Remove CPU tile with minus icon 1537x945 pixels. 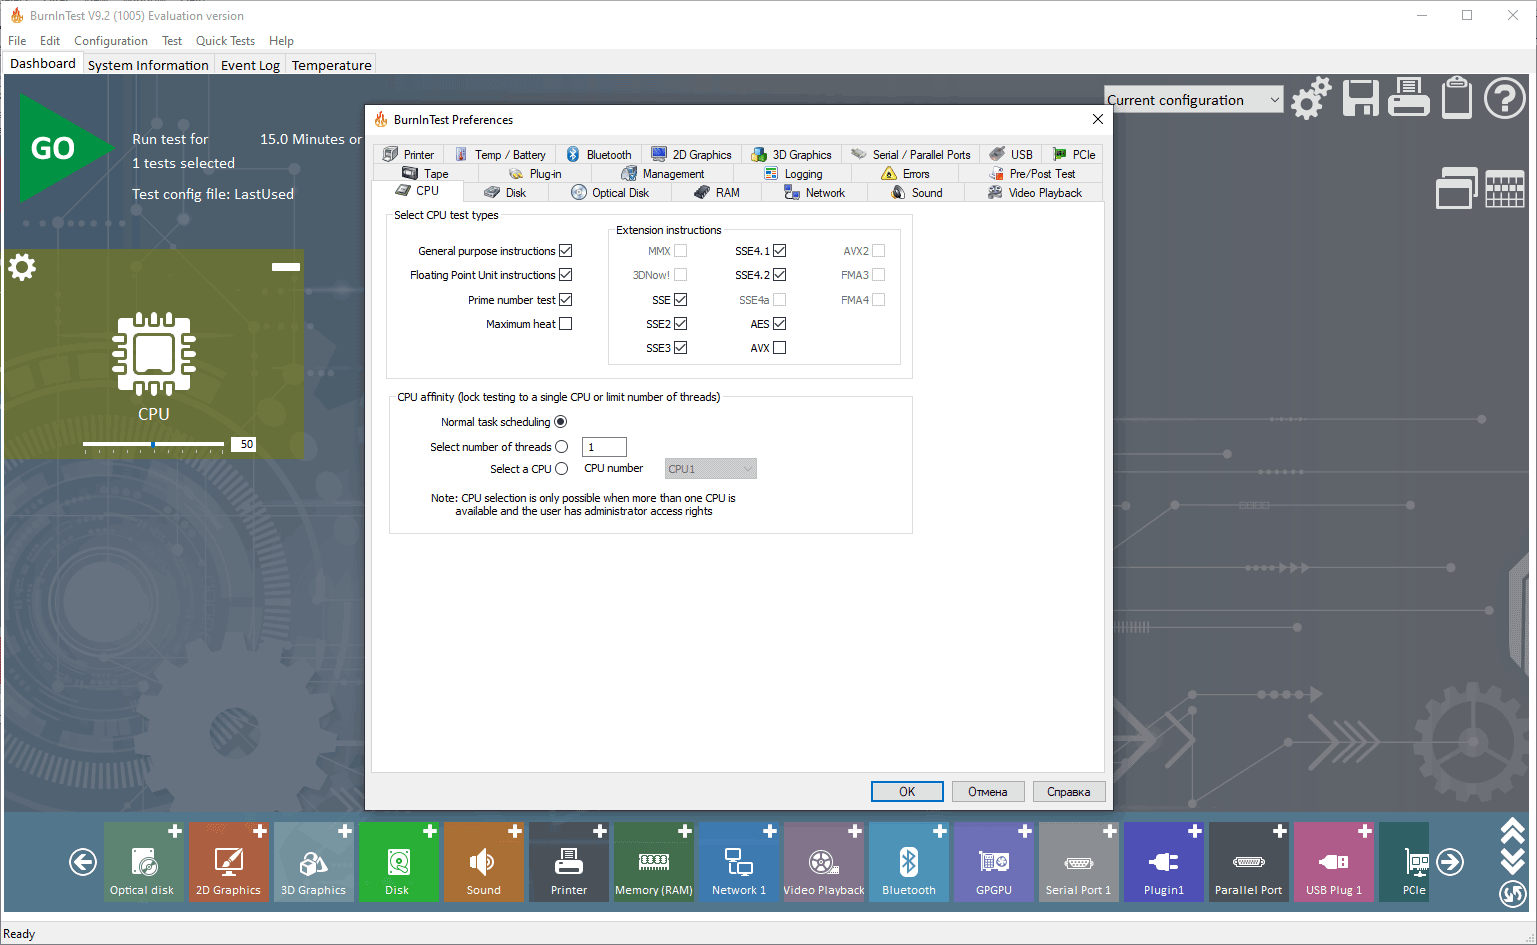[x=286, y=267]
